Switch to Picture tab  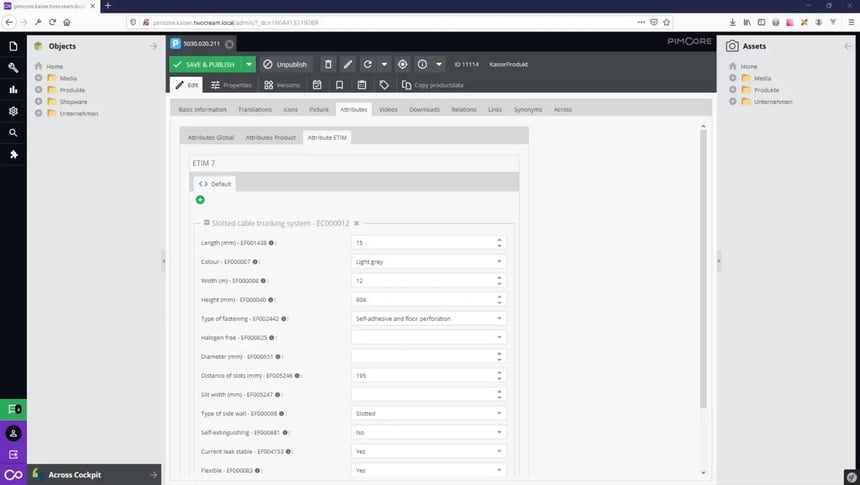click(x=319, y=110)
